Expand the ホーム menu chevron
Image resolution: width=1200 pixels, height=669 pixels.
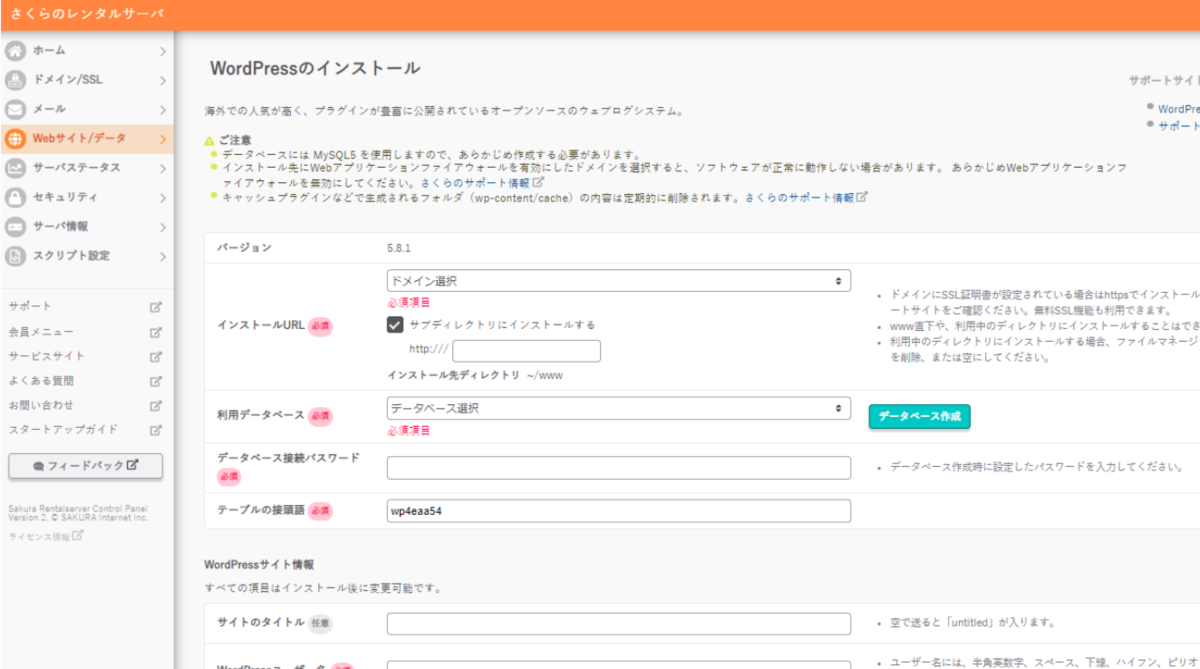click(162, 50)
